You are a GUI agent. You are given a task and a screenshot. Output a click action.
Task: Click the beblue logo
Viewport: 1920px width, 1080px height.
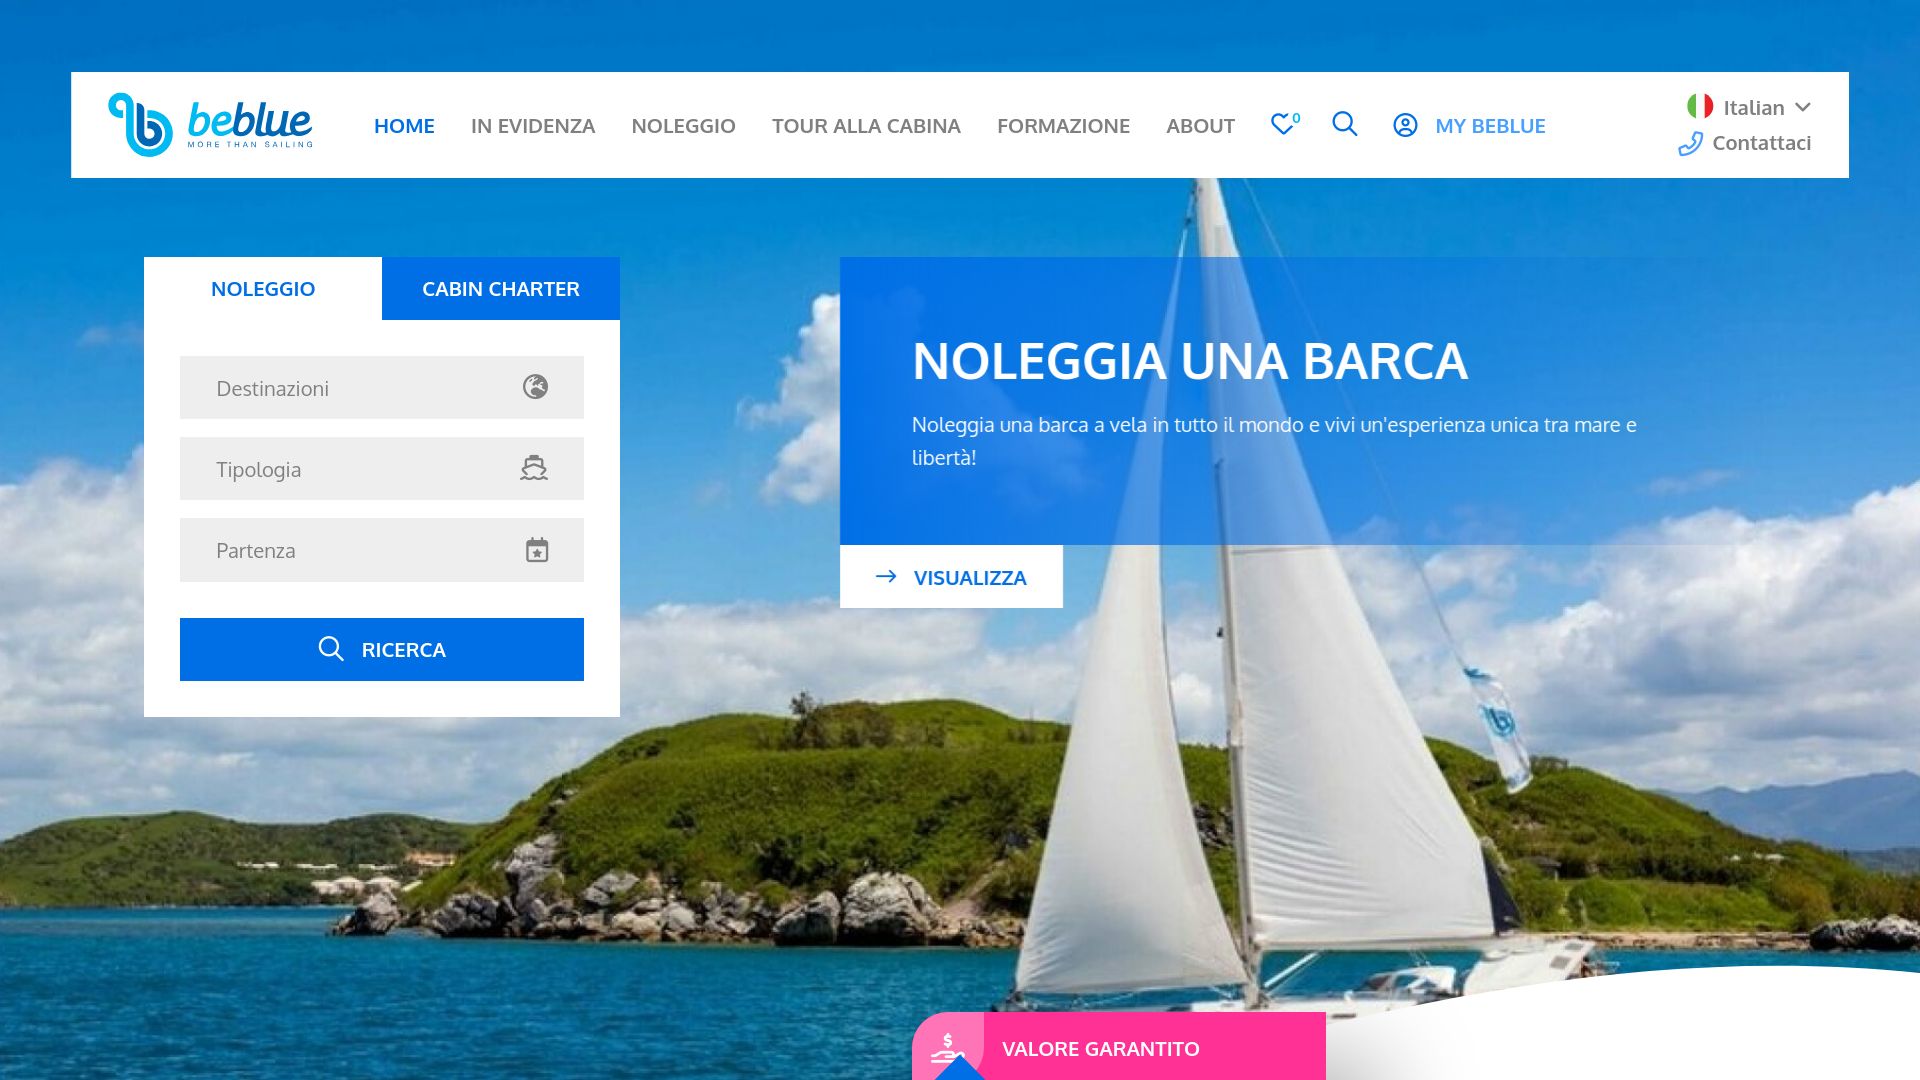pos(210,125)
